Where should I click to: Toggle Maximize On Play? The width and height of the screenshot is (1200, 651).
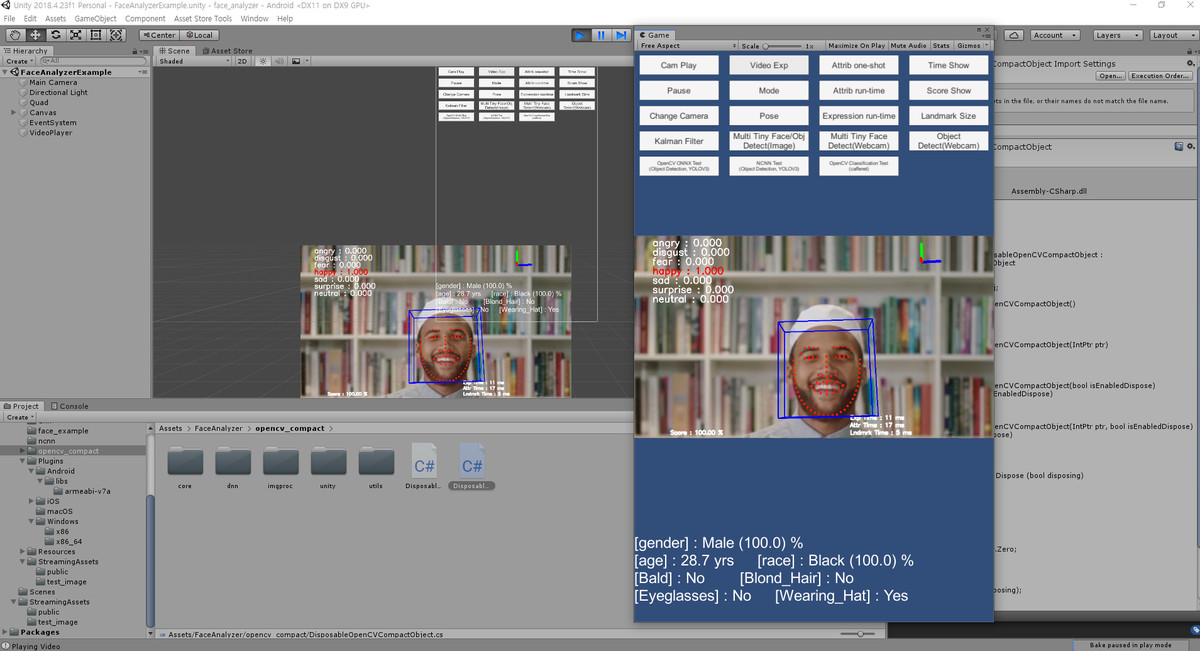click(x=856, y=46)
